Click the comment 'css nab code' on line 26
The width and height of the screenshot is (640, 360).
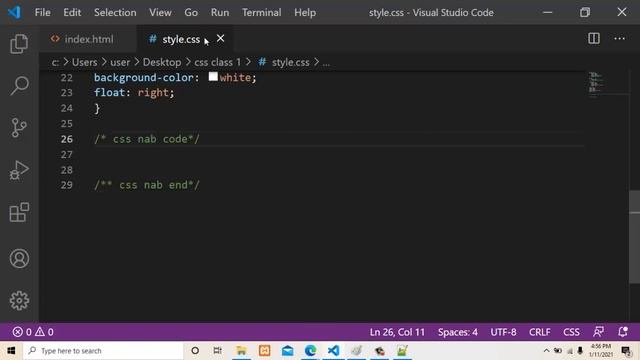[x=147, y=139]
